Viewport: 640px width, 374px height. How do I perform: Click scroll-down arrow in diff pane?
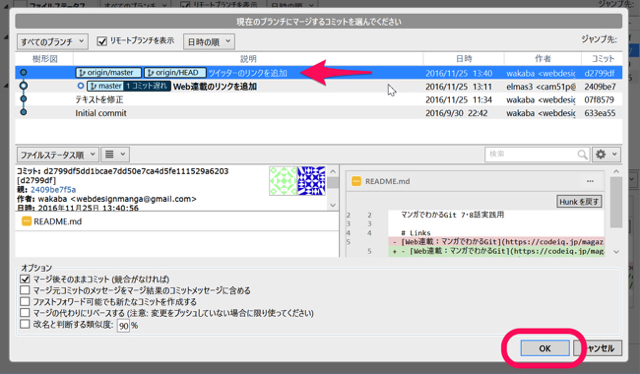pyautogui.click(x=616, y=252)
